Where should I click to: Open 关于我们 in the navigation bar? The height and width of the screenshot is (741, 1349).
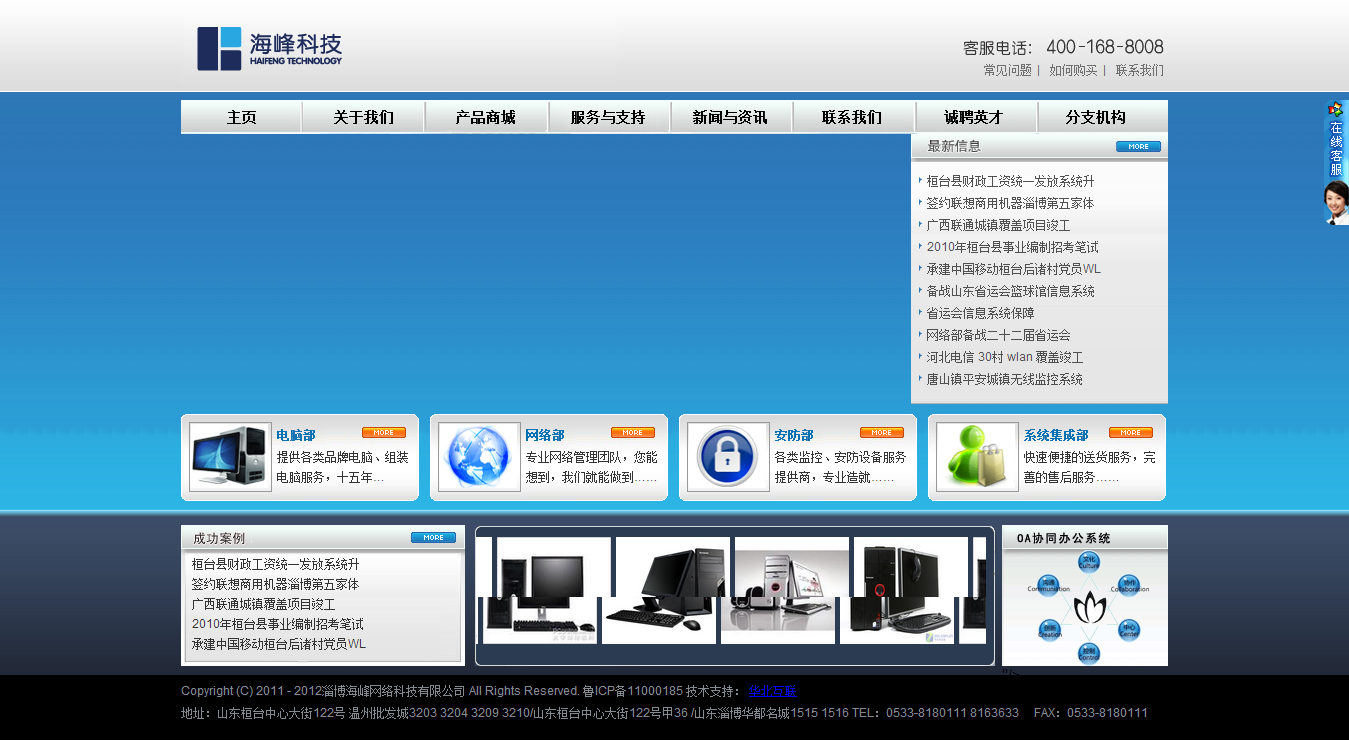pos(363,117)
